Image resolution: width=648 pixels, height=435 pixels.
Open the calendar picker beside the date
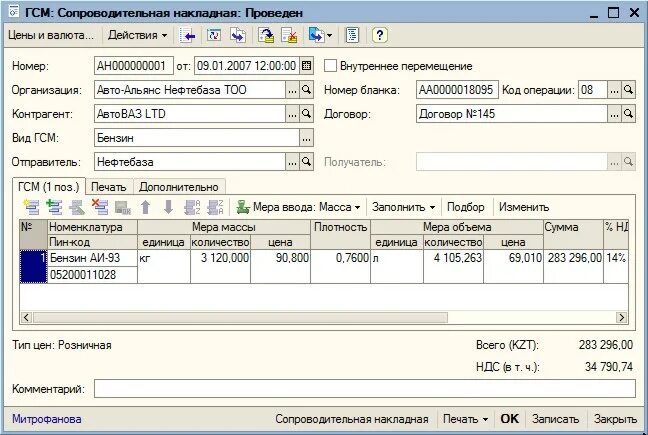(306, 66)
